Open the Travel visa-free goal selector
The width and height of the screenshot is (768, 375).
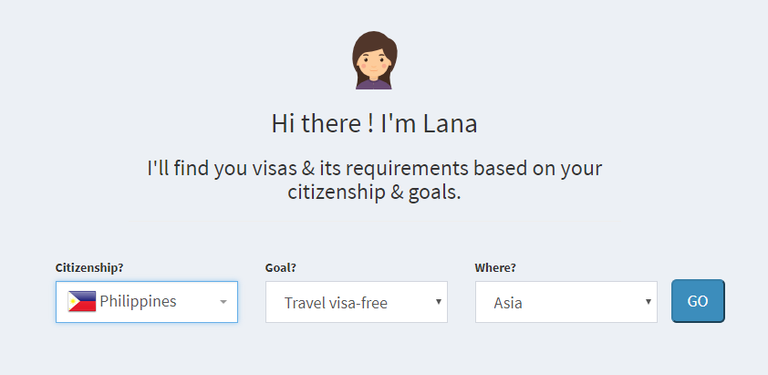357,302
